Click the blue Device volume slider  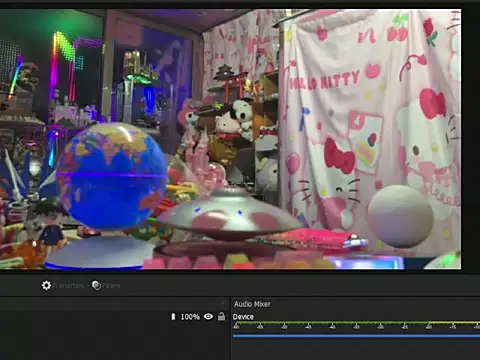tap(356, 336)
